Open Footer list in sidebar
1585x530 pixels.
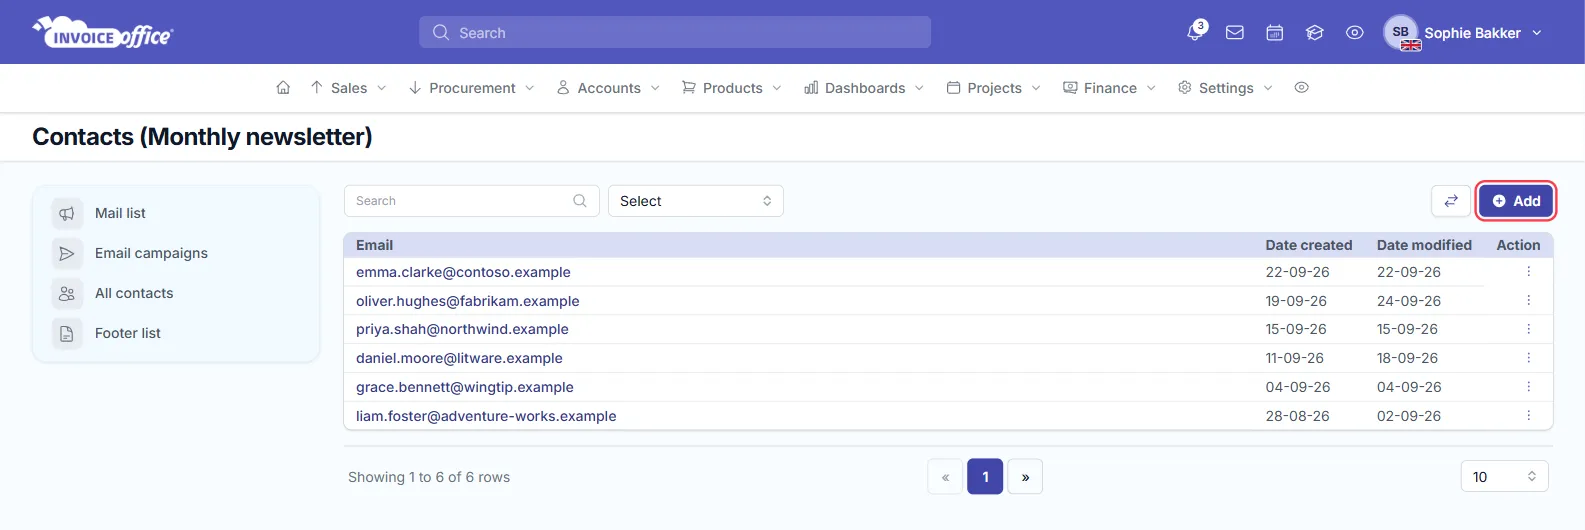(128, 333)
